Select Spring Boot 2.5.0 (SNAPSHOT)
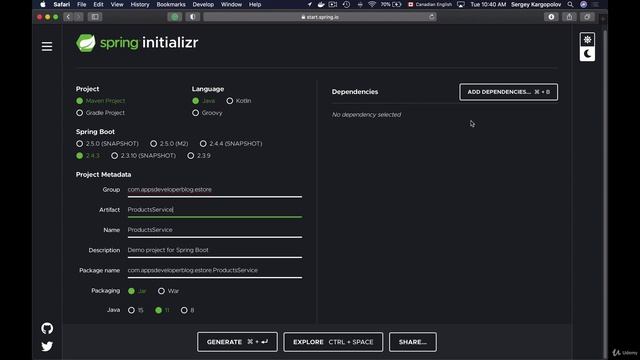 coord(107,144)
